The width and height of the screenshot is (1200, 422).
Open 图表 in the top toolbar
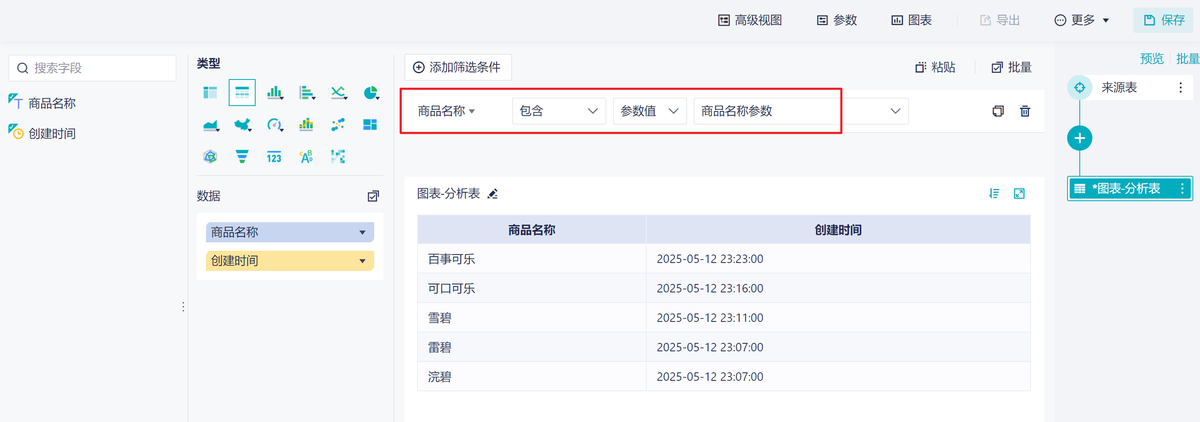[912, 20]
